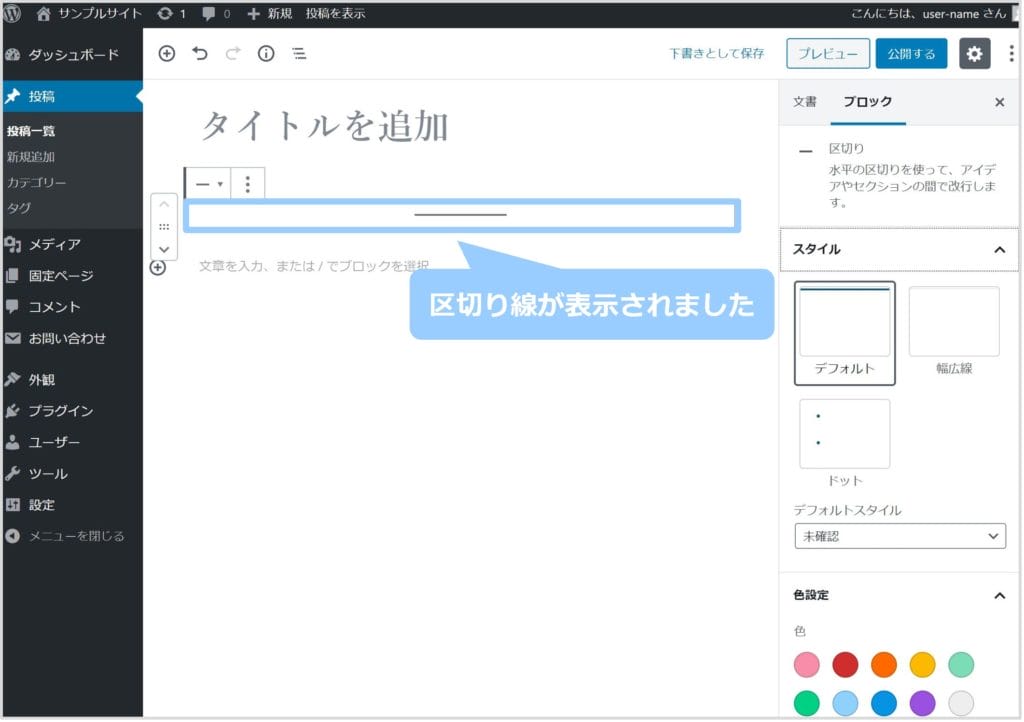1024x722 pixels.
Task: Open メディア in the admin sidebar
Action: [x=54, y=244]
